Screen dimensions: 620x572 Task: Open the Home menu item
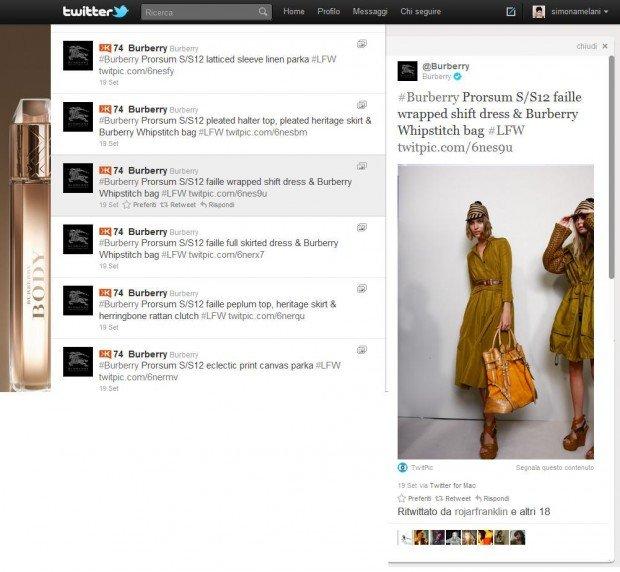294,11
